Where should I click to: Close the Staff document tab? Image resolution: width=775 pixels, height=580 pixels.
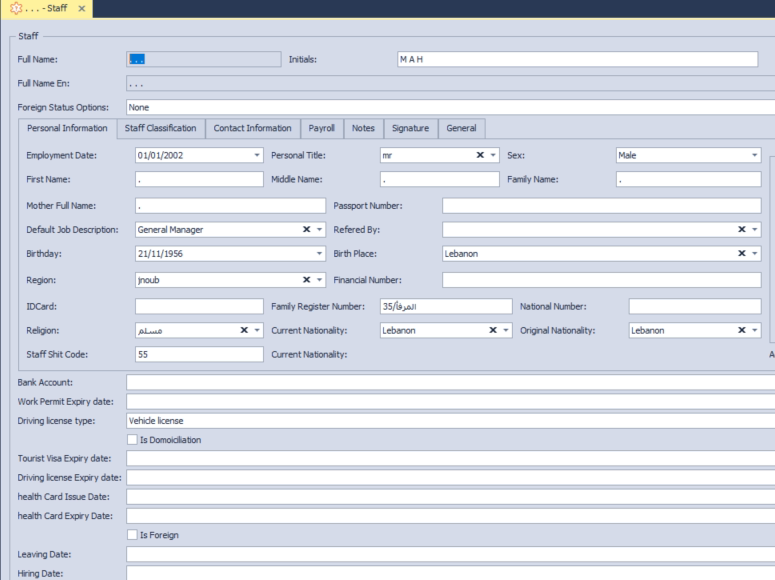[81, 8]
